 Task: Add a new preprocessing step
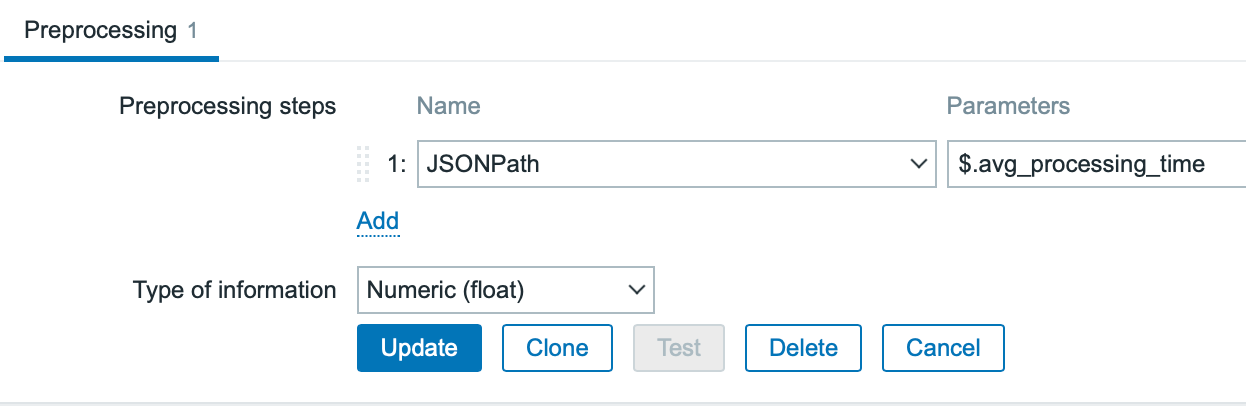click(x=378, y=221)
